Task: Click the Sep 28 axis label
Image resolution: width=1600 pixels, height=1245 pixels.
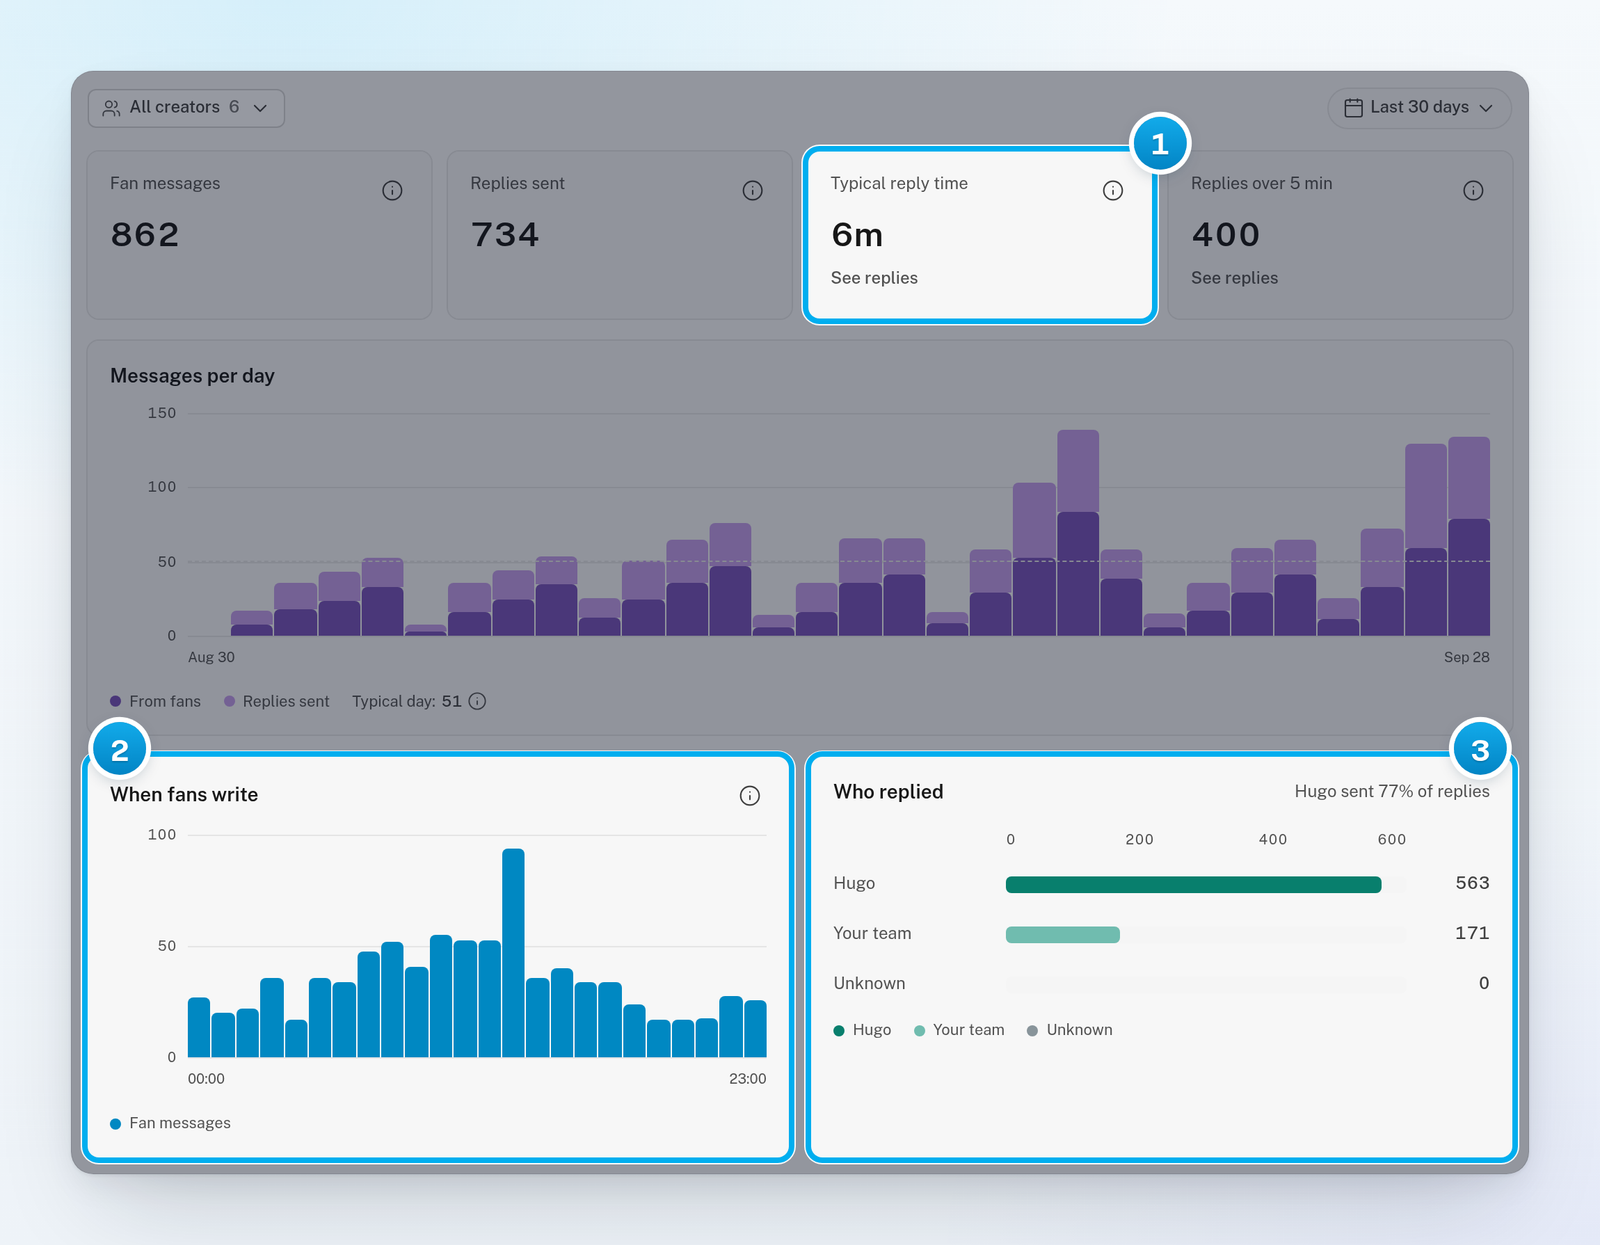Action: click(1466, 657)
